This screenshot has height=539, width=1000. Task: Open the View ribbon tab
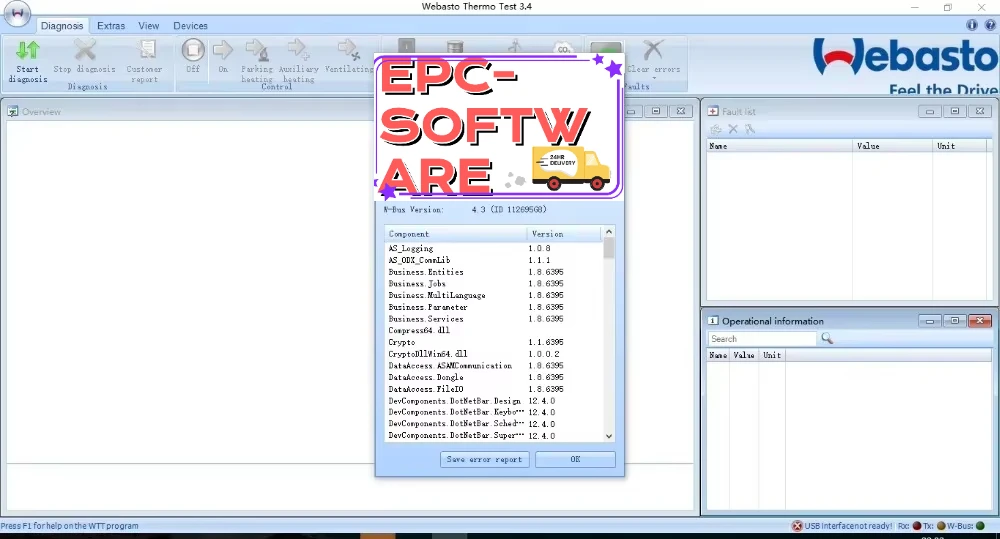tap(149, 26)
